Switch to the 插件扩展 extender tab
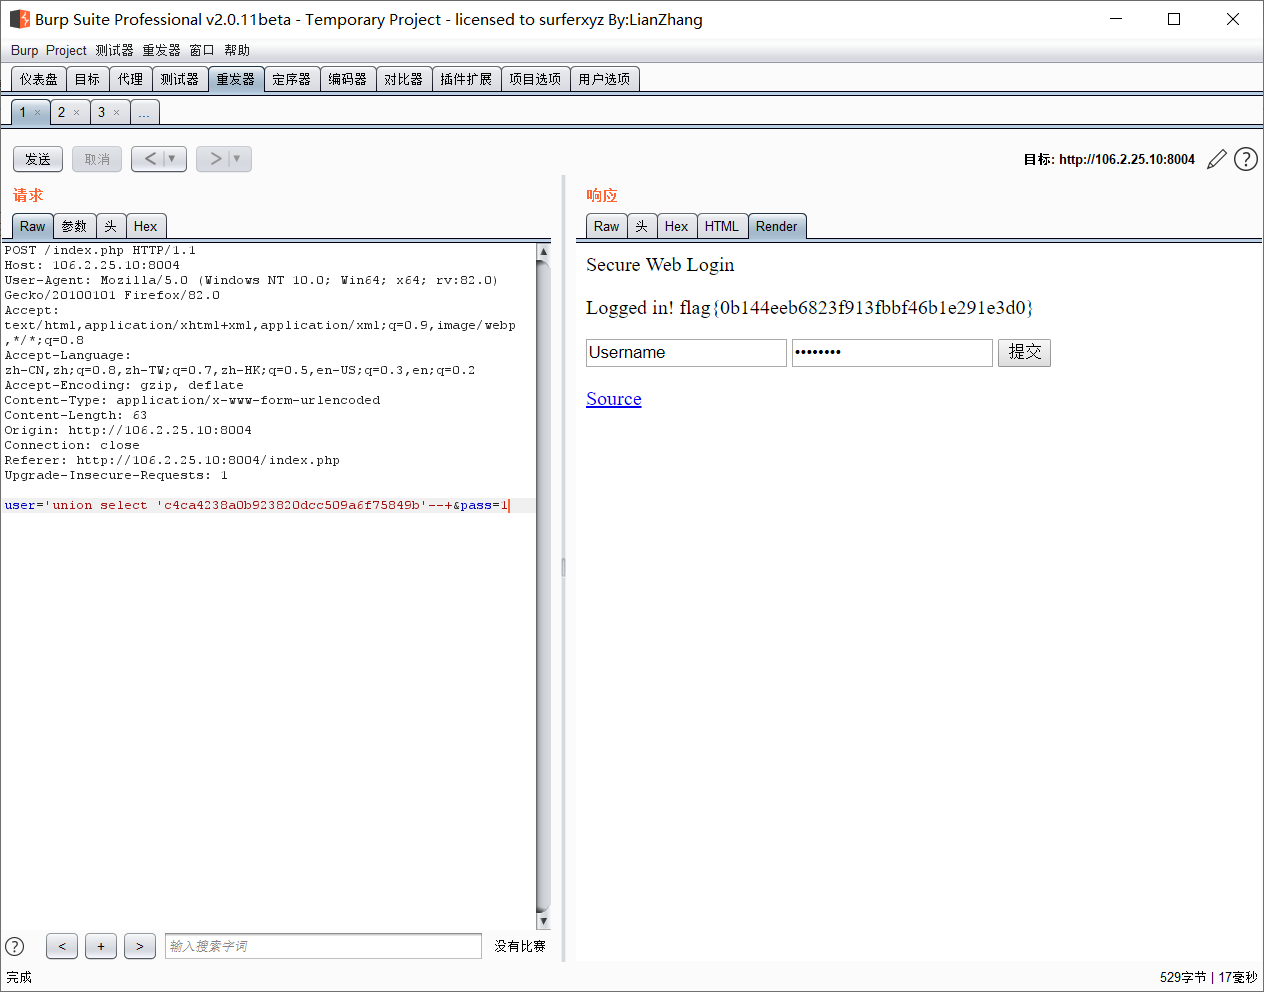This screenshot has width=1264, height=992. [466, 79]
